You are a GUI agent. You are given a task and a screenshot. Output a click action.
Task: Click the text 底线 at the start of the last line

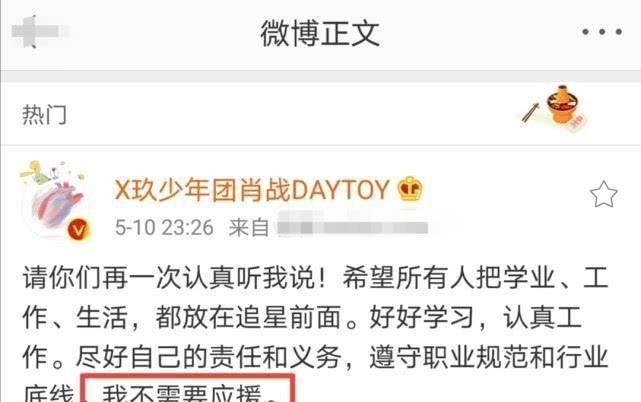click(x=48, y=393)
